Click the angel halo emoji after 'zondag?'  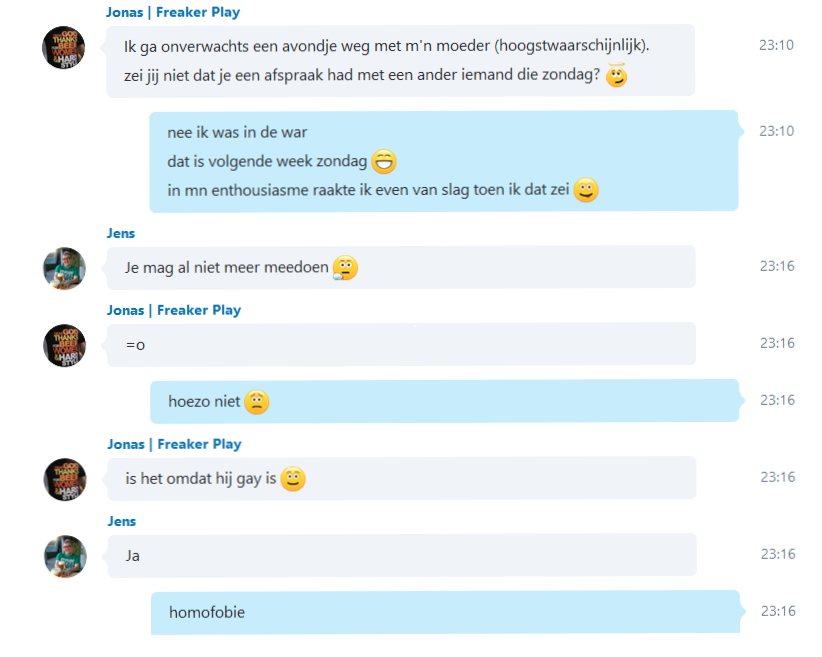[616, 76]
